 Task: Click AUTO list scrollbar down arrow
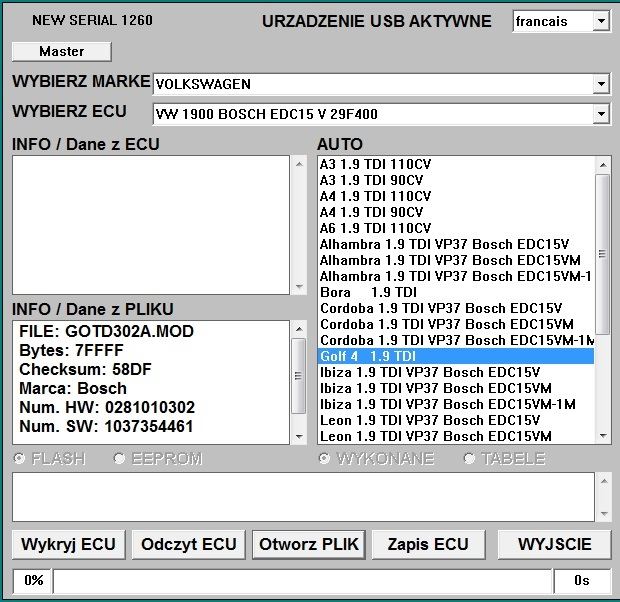(603, 436)
